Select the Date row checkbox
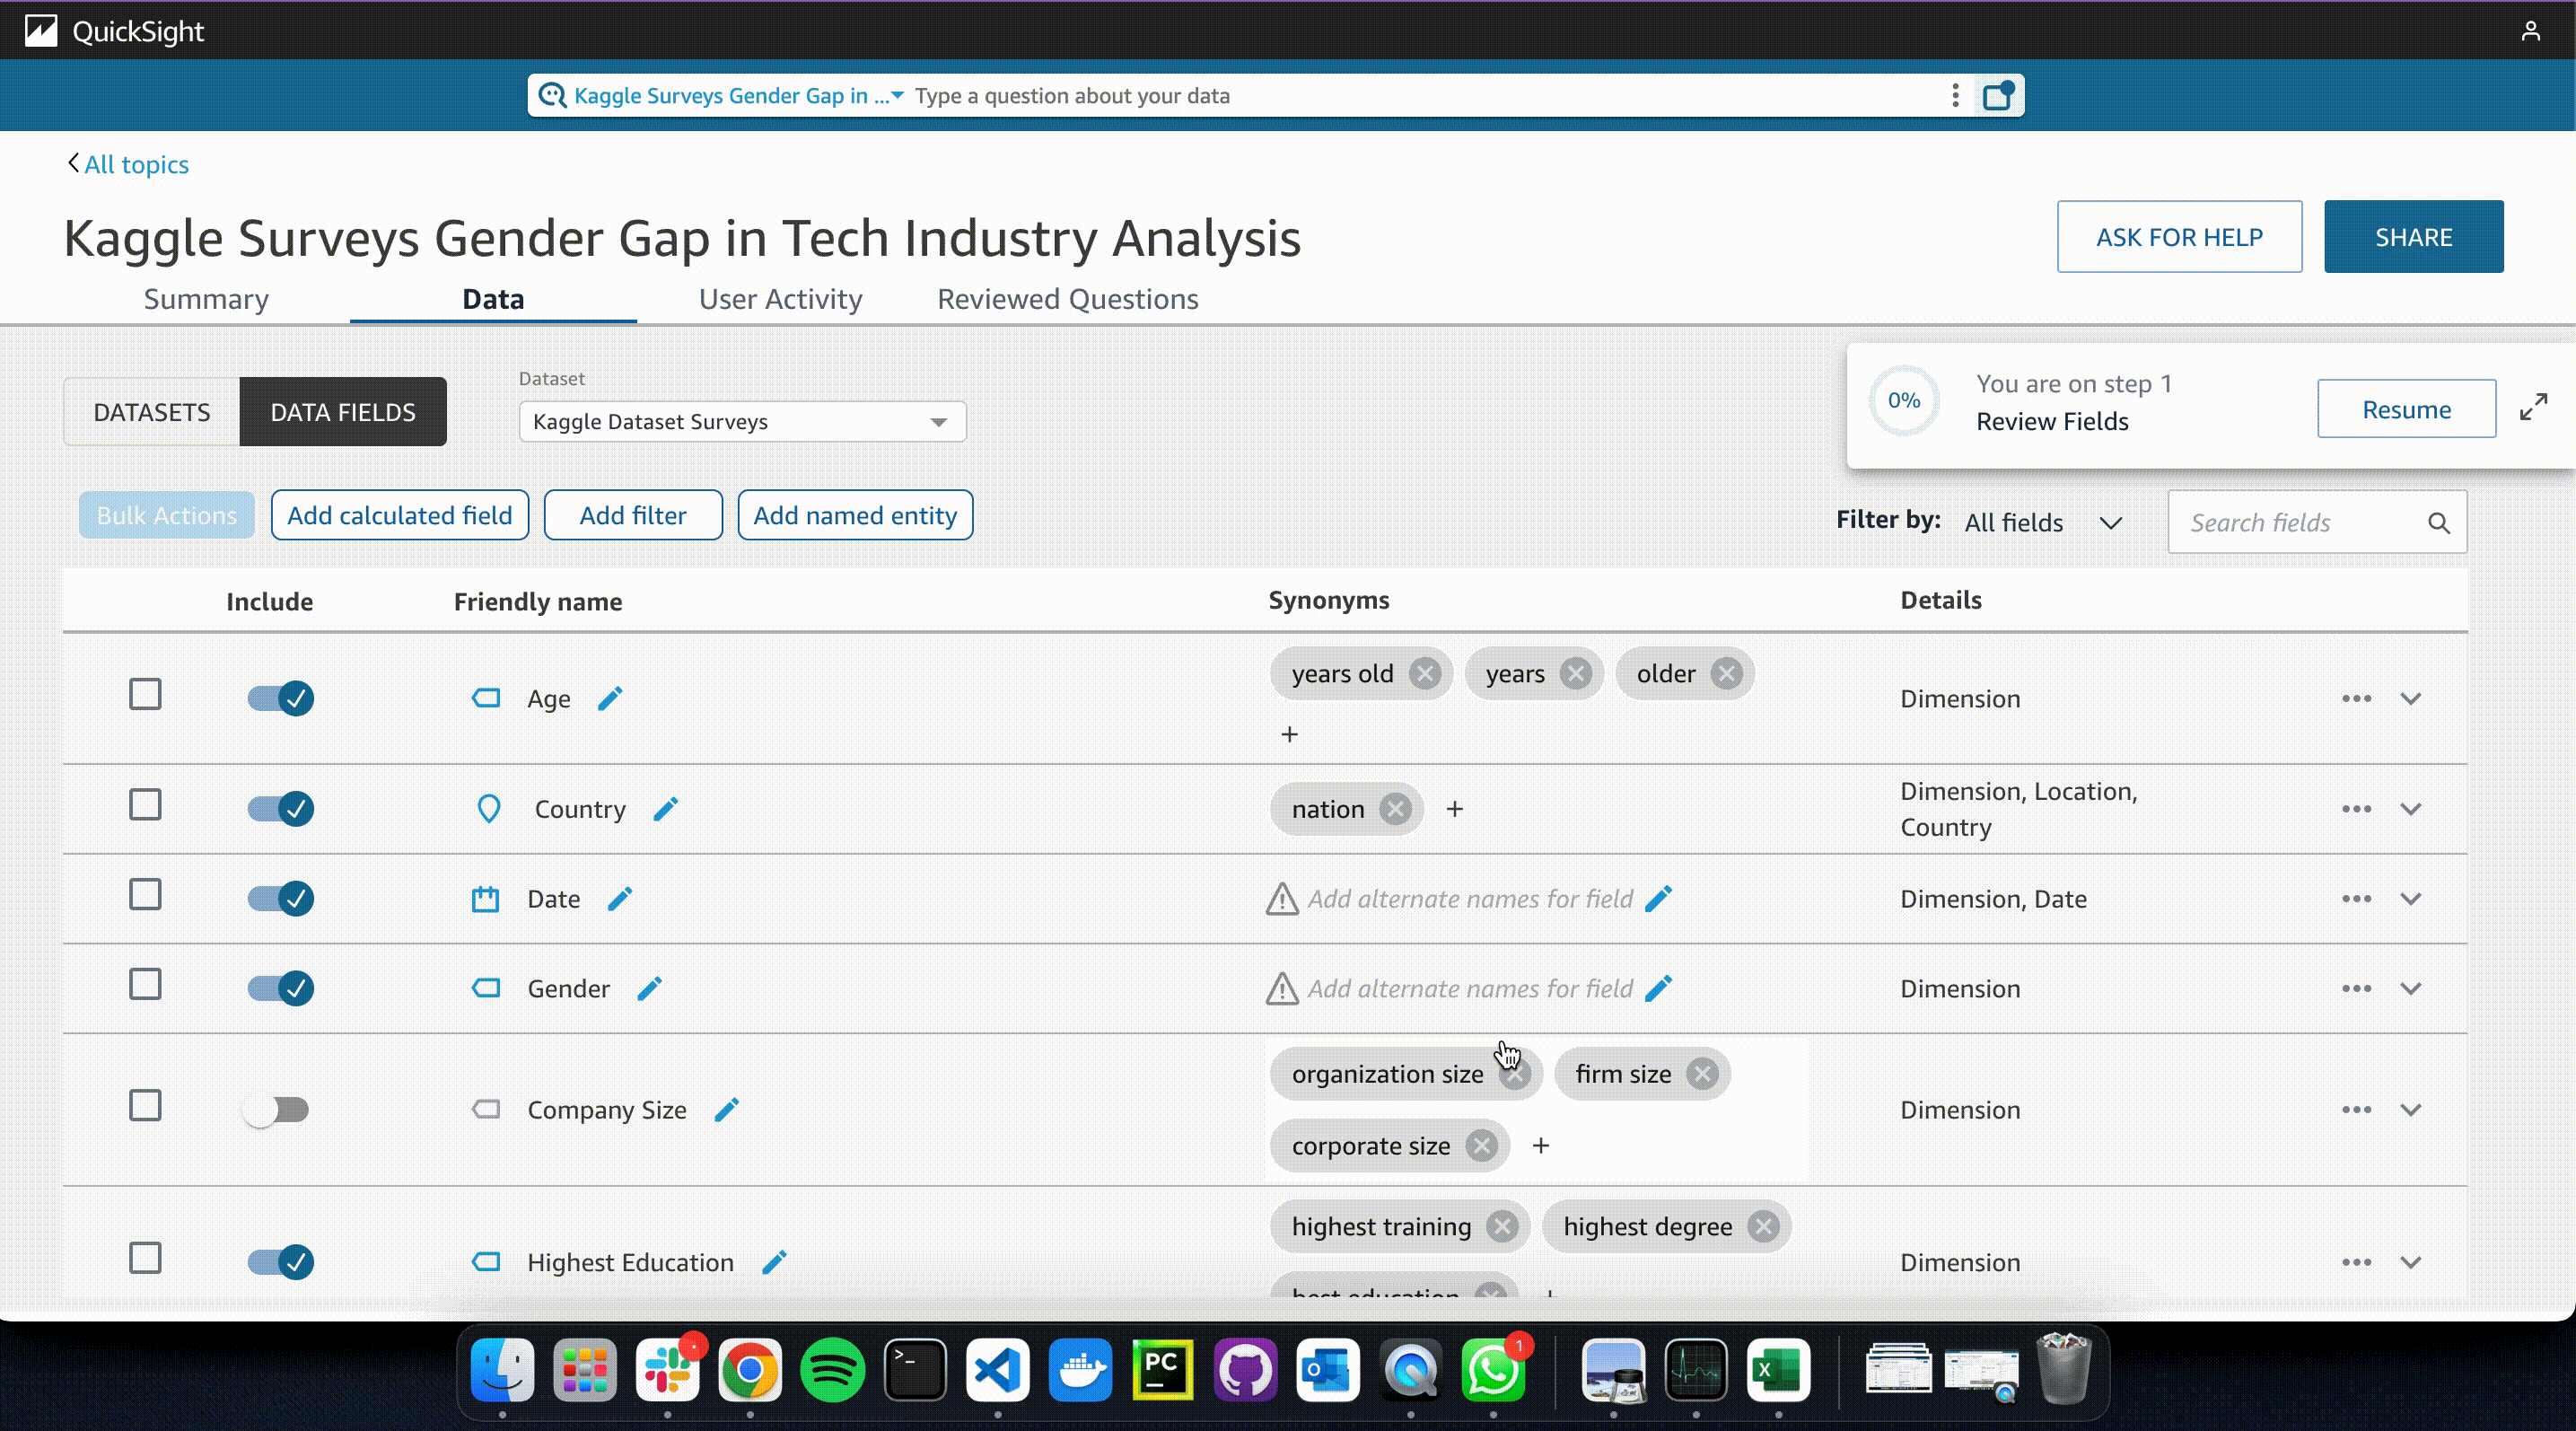The width and height of the screenshot is (2576, 1431). pyautogui.click(x=145, y=894)
